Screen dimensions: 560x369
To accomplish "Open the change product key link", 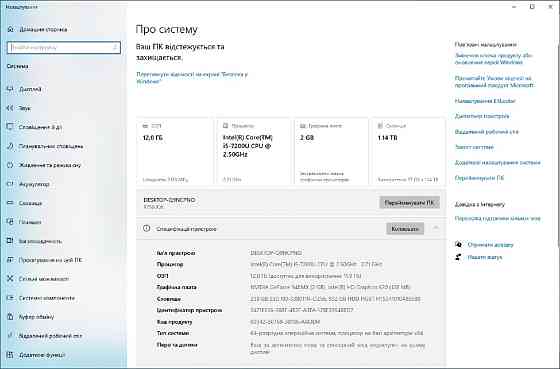I will pos(494,59).
